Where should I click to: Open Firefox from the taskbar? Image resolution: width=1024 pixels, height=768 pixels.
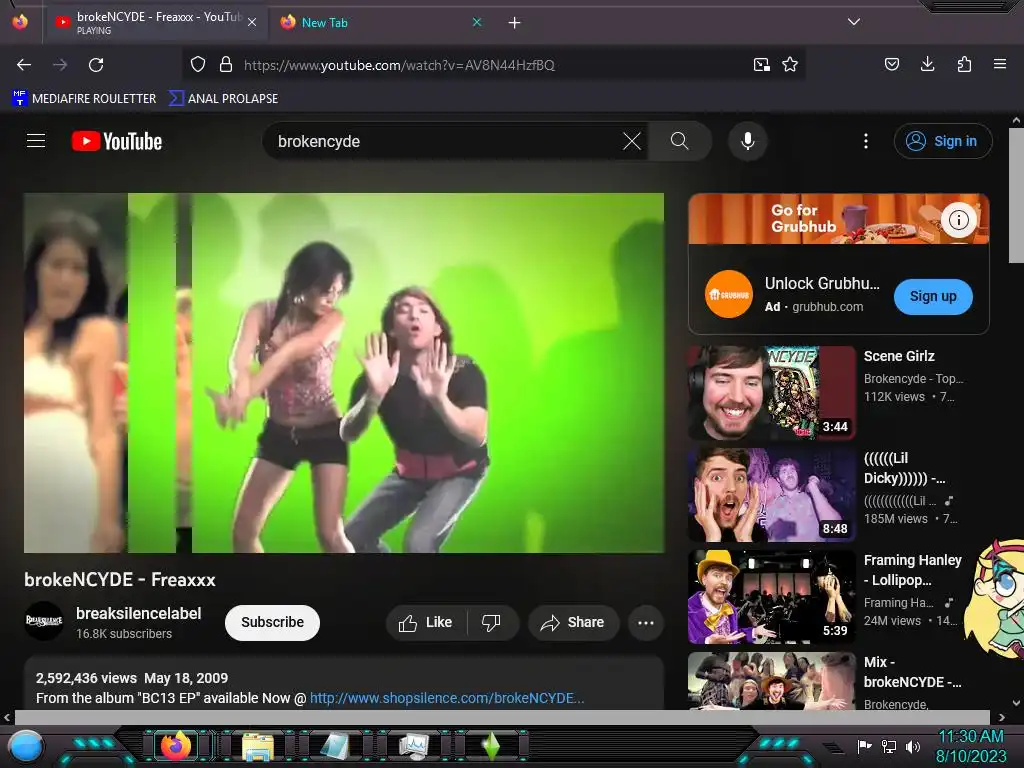coord(176,746)
